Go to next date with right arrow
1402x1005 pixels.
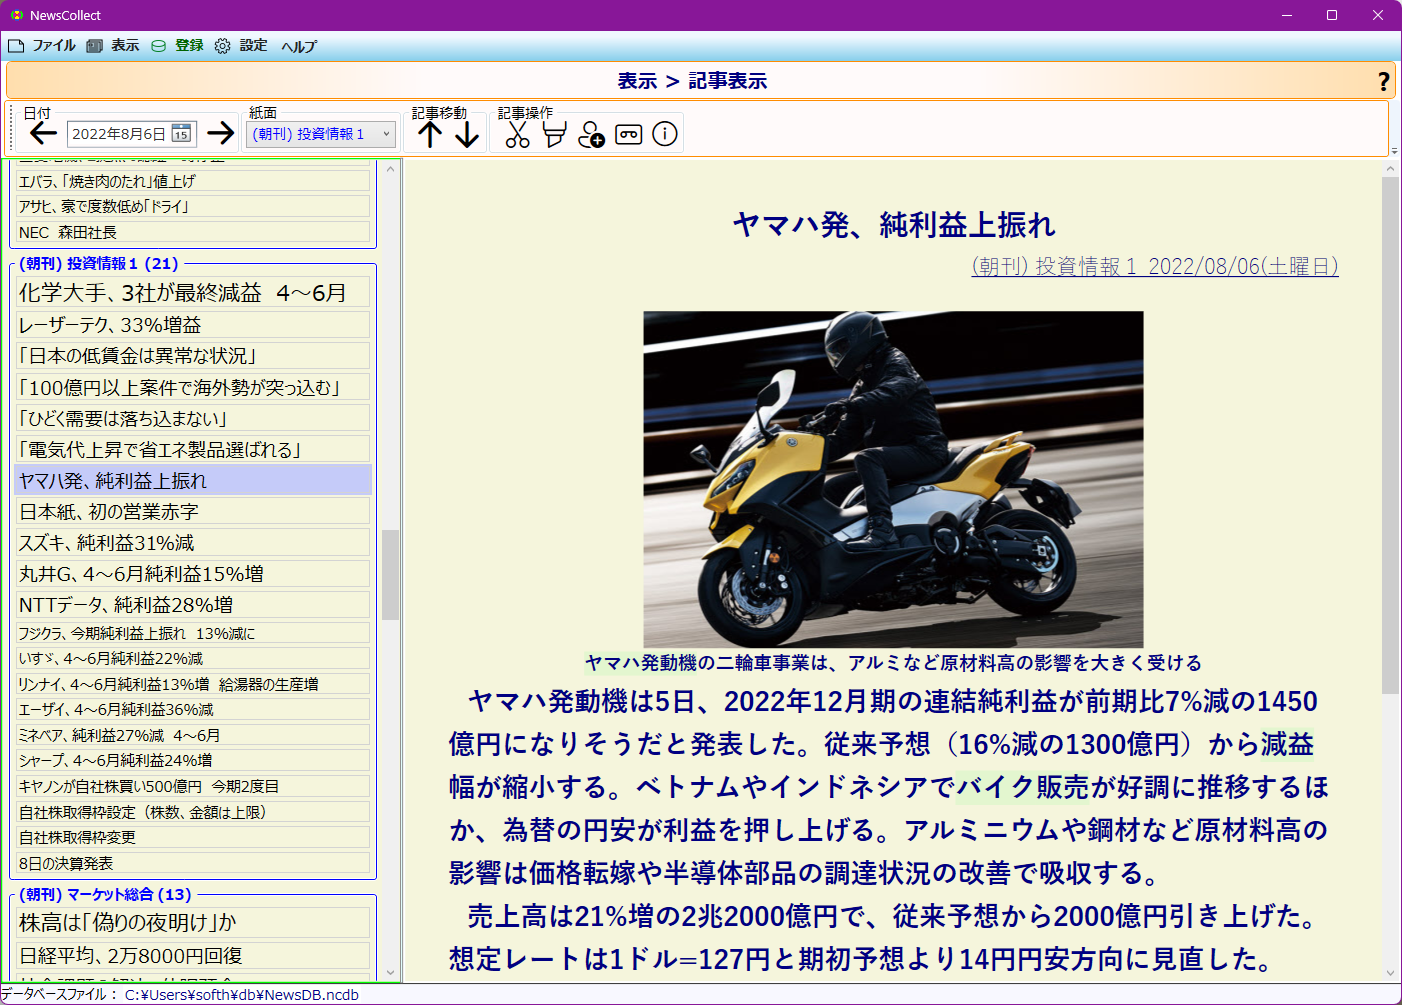[220, 133]
